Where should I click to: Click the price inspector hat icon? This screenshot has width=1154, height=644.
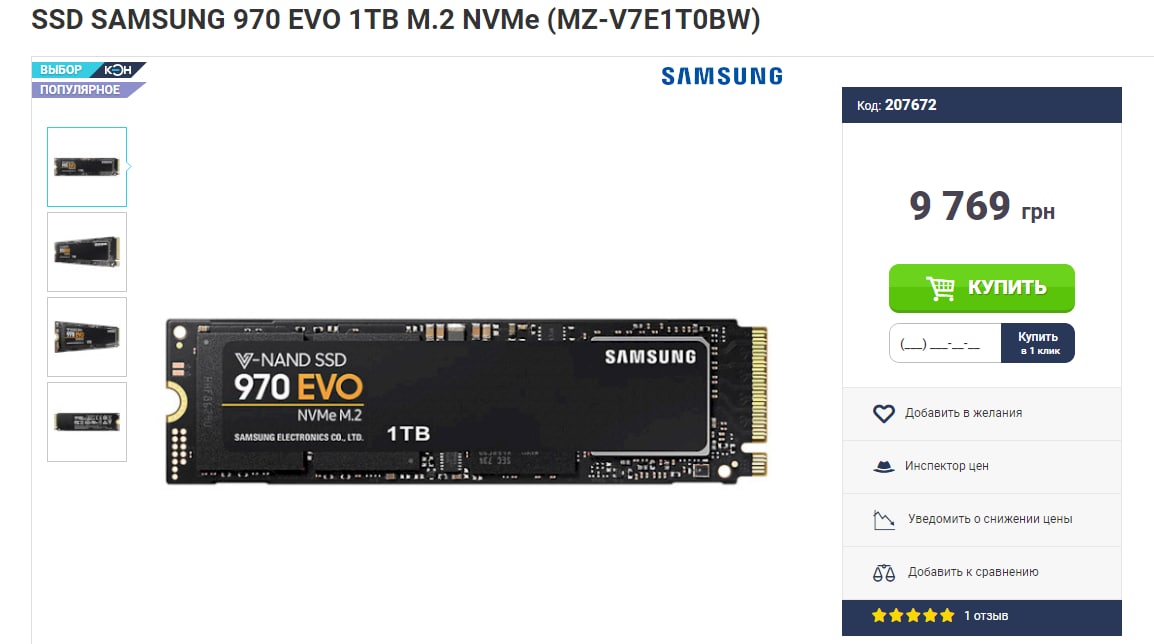pos(883,467)
